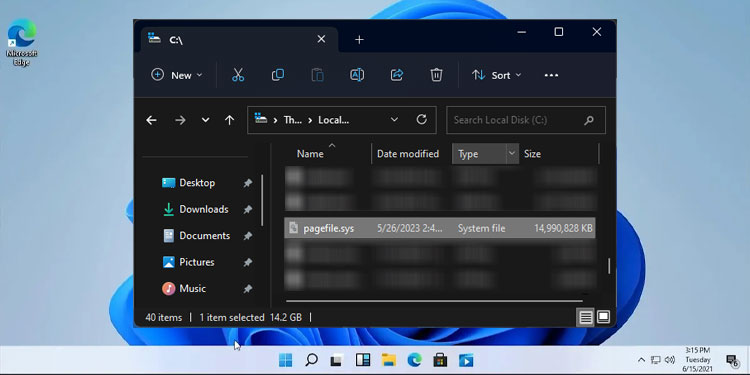750x375 pixels.
Task: Expand recent locations chevron
Action: pos(205,120)
